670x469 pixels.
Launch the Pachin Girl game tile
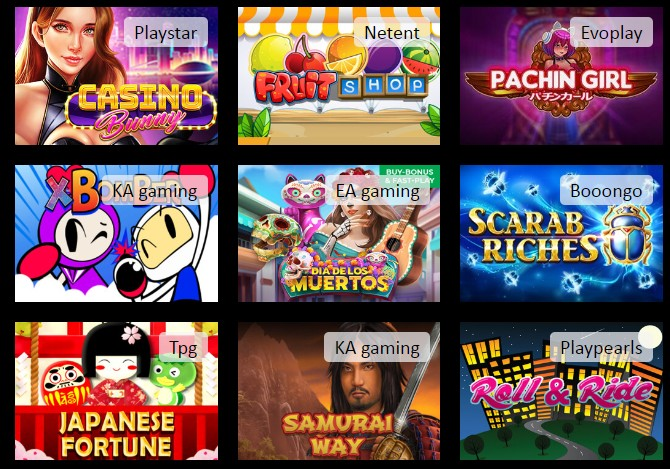[561, 76]
